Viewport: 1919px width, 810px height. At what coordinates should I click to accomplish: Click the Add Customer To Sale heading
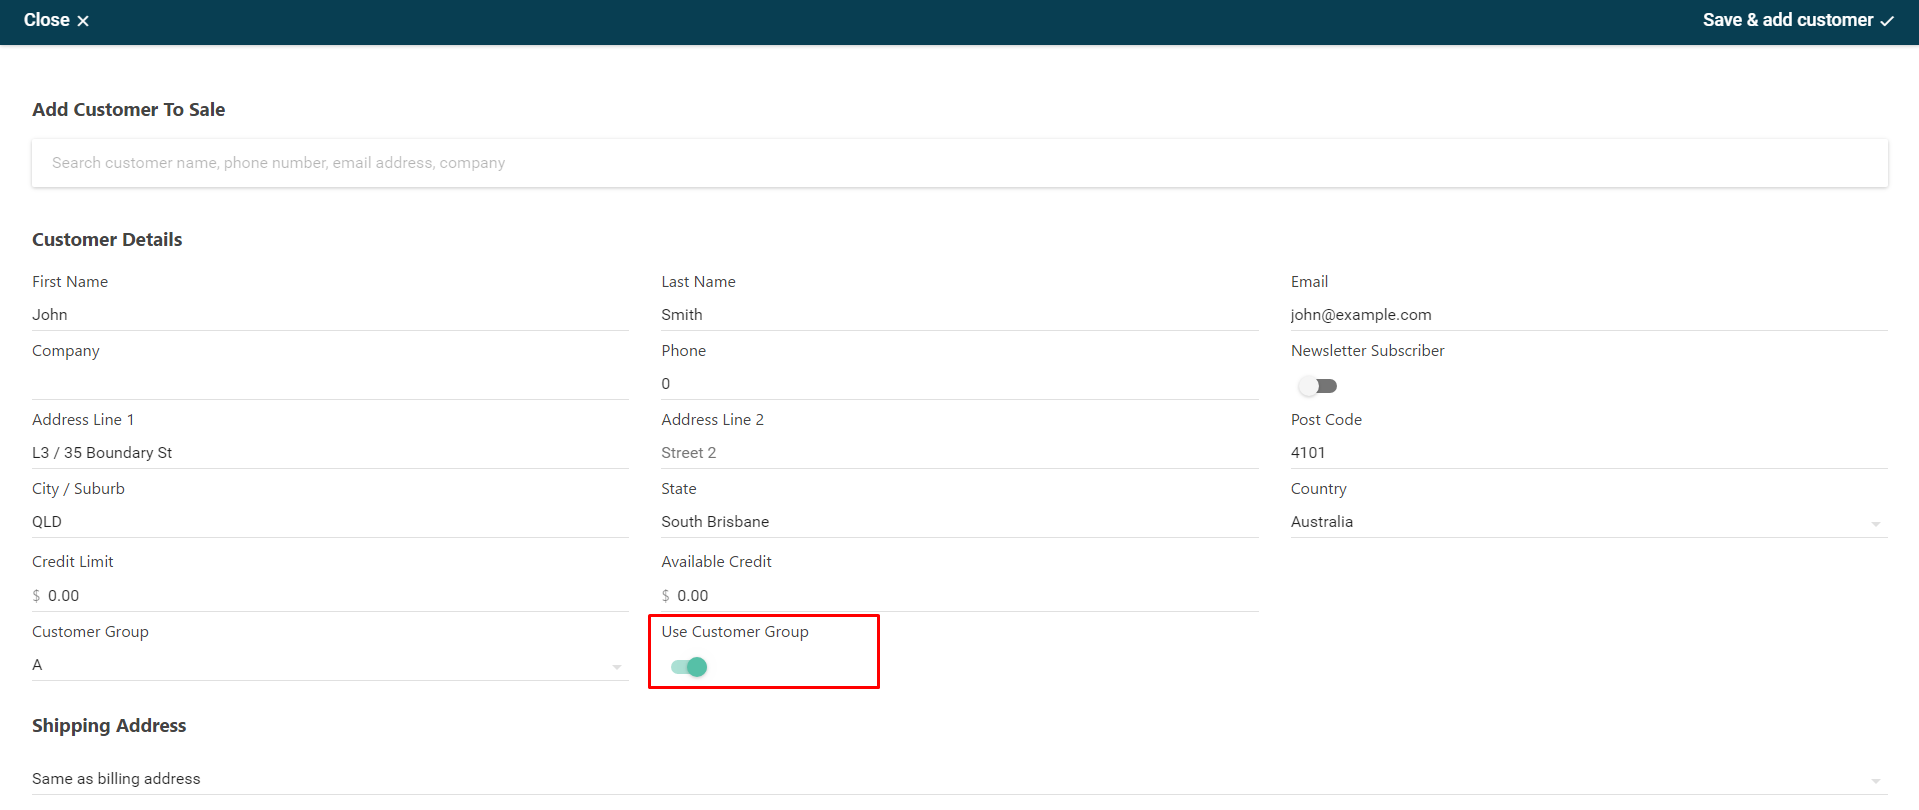(x=128, y=110)
